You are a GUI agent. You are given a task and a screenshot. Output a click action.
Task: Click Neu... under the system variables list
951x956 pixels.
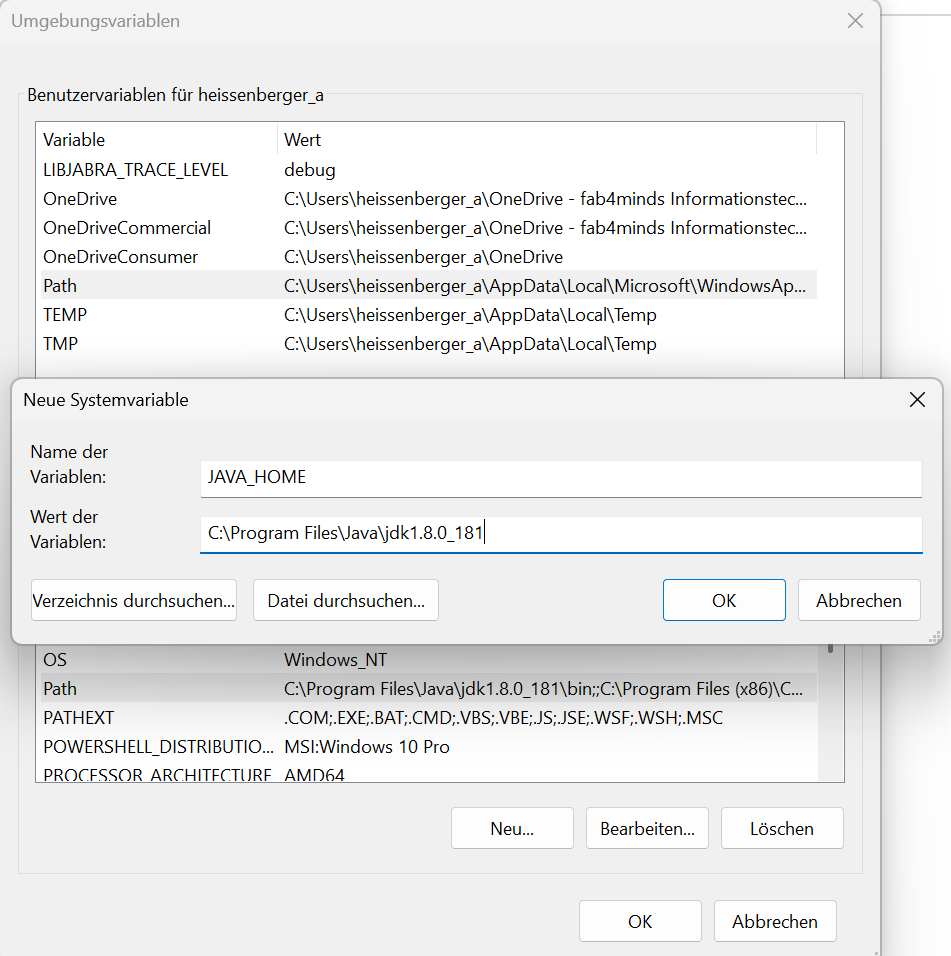coord(512,828)
